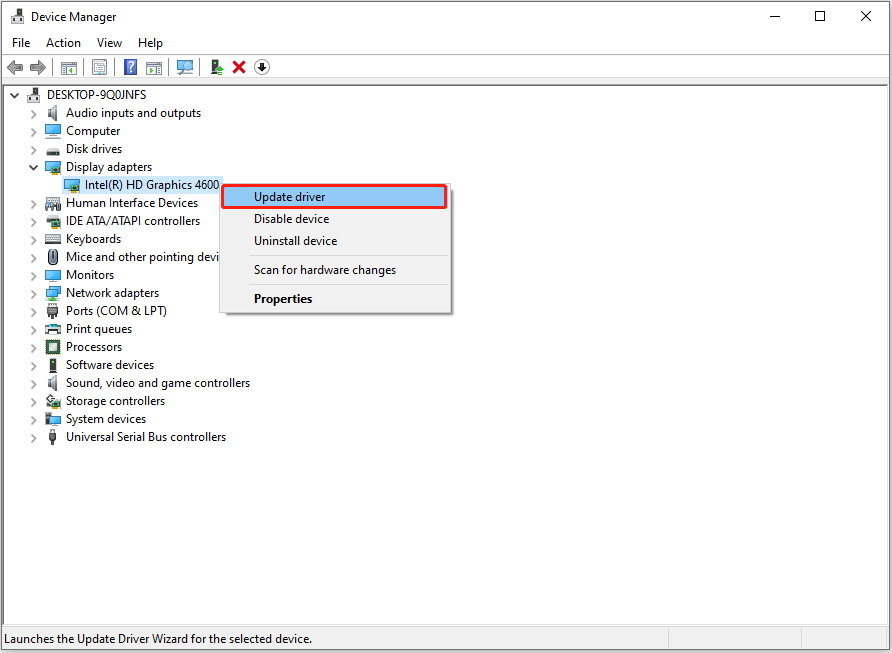Select the Display adapters label

pyautogui.click(x=109, y=167)
